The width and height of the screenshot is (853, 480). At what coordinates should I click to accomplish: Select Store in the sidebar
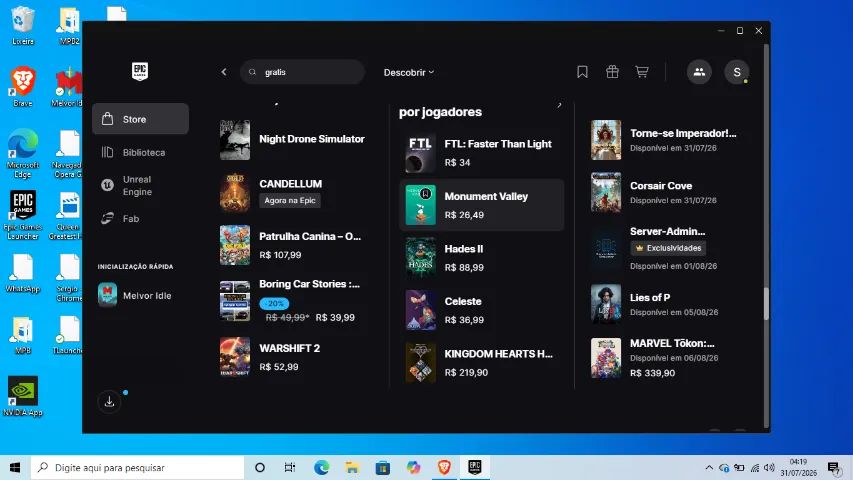click(140, 119)
